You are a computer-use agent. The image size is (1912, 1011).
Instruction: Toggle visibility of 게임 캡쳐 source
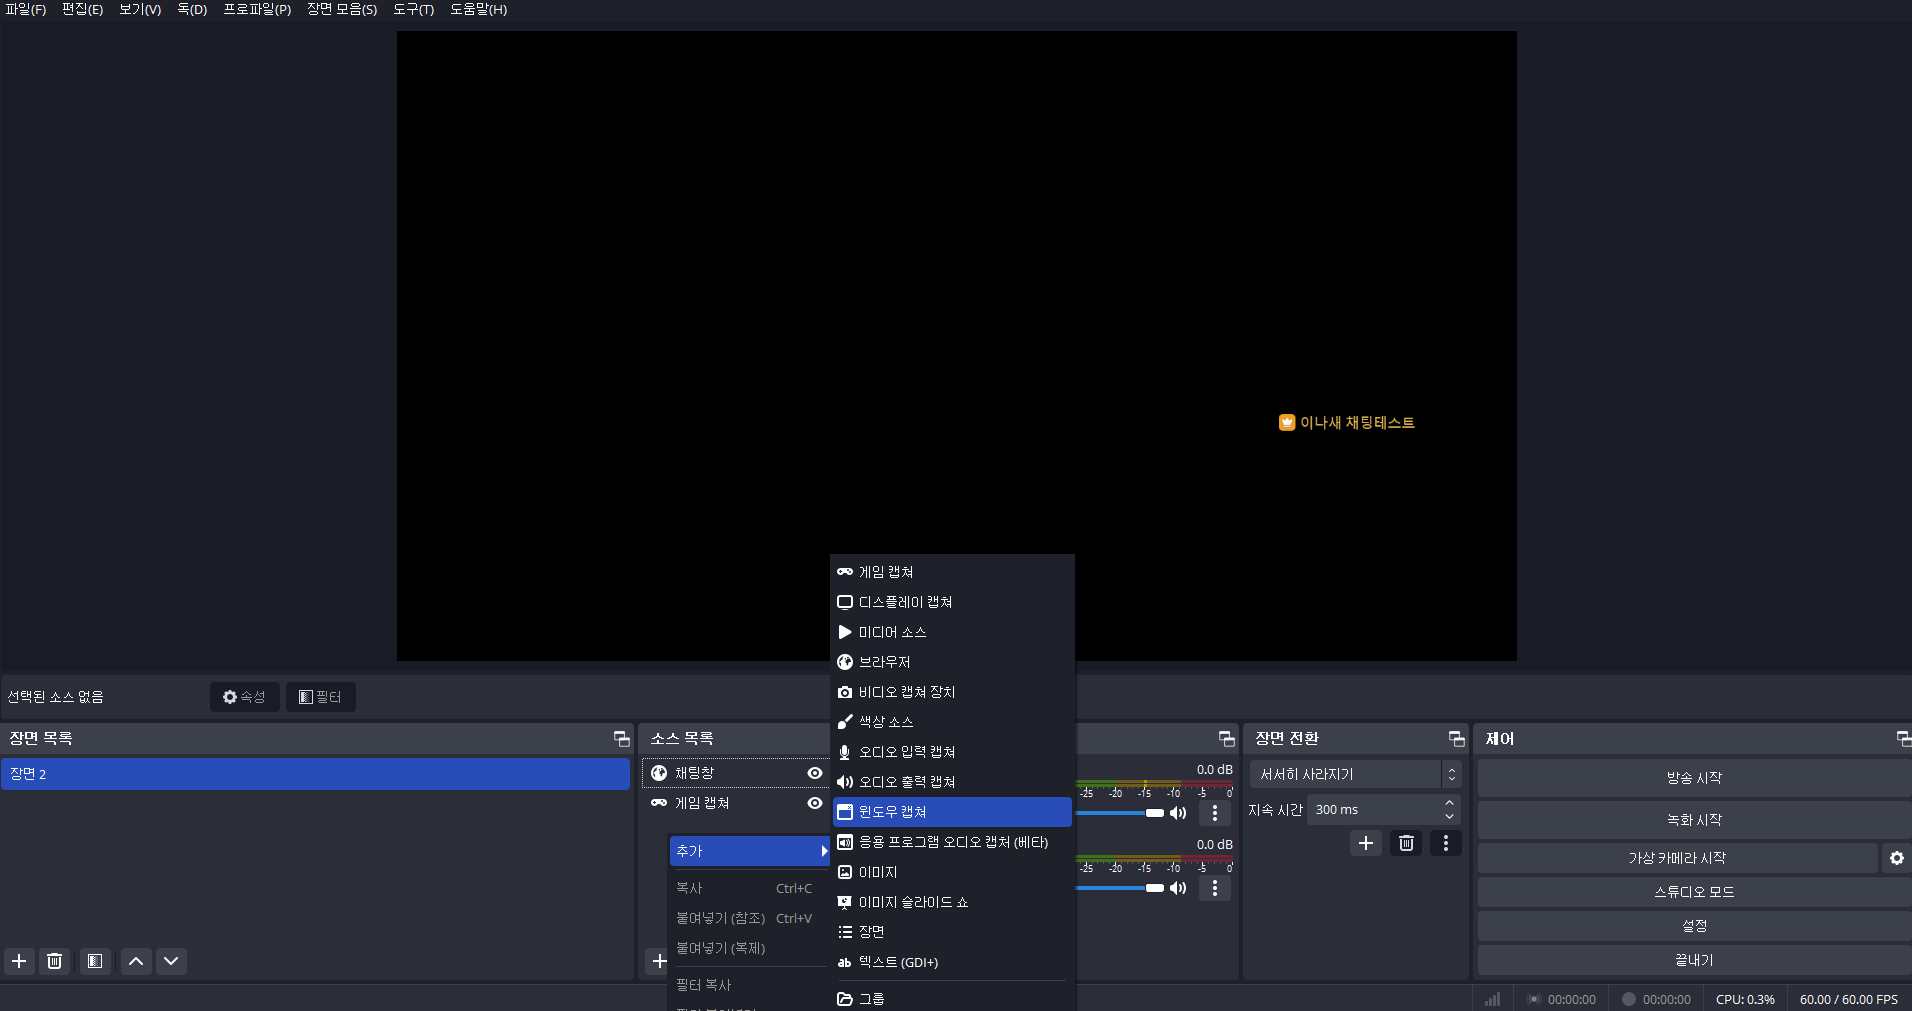[815, 803]
